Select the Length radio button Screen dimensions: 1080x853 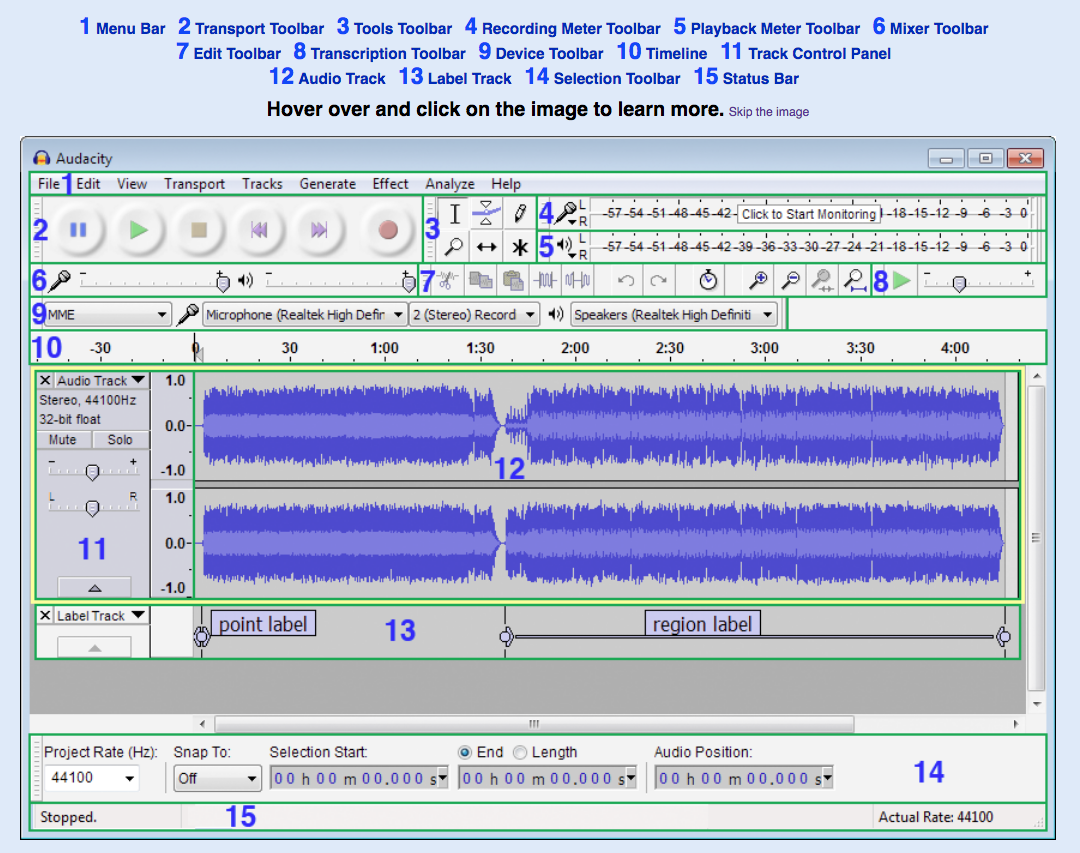pos(520,752)
